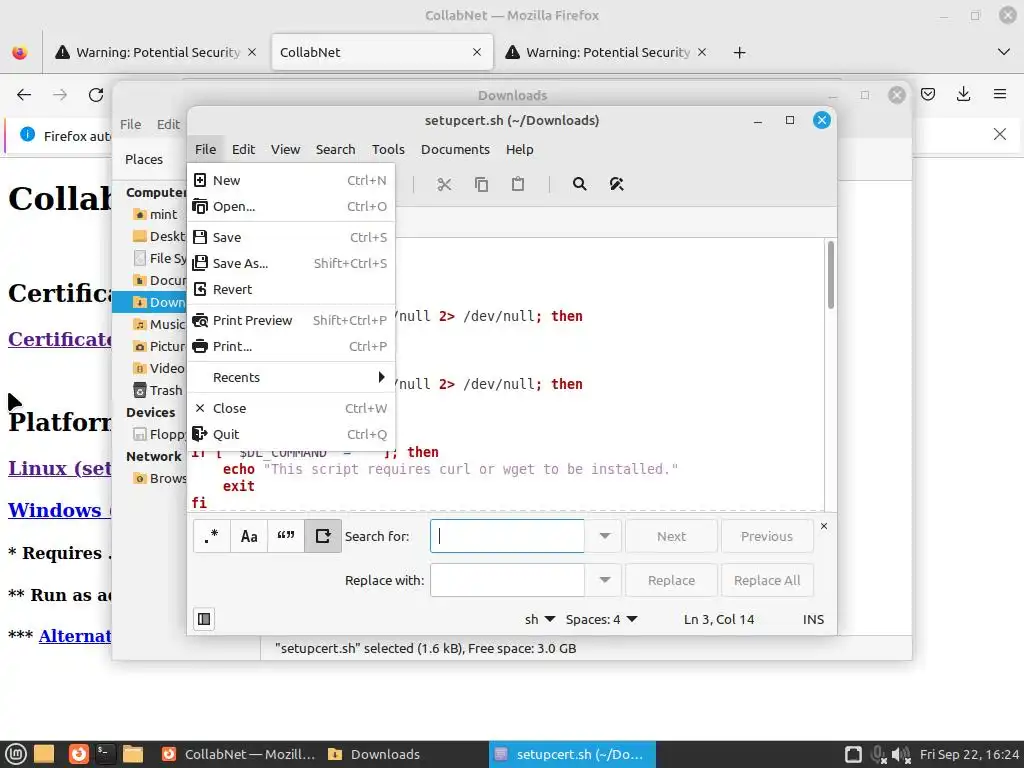Click the clock Fri Sep 22, 16:24
Viewport: 1024px width, 768px height.
point(969,754)
